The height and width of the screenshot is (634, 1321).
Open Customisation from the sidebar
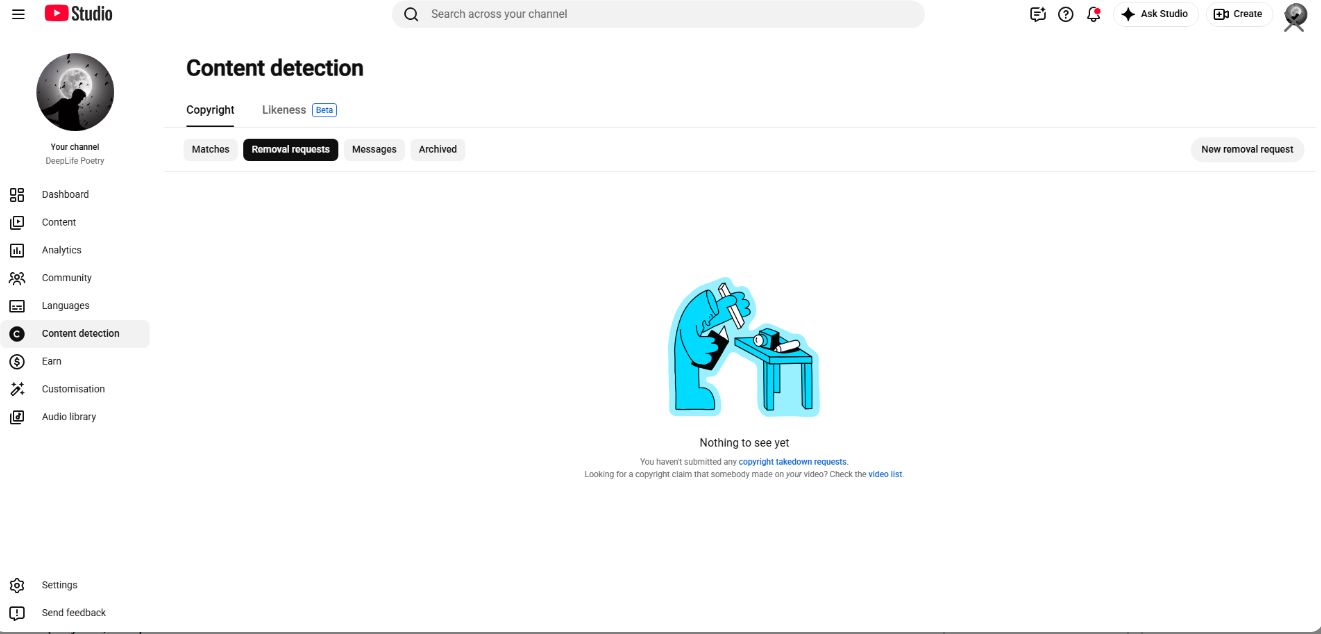[x=75, y=389]
